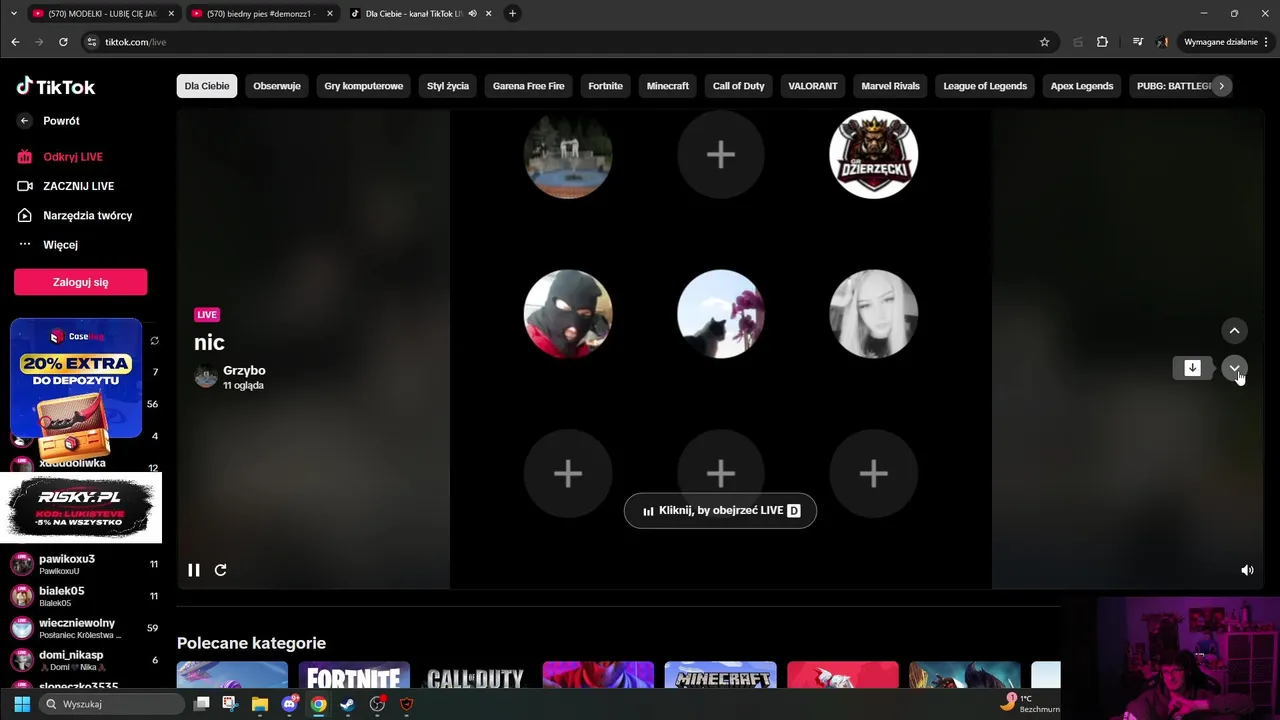This screenshot has width=1280, height=720.
Task: Open File Explorer from the taskbar
Action: pyautogui.click(x=260, y=704)
